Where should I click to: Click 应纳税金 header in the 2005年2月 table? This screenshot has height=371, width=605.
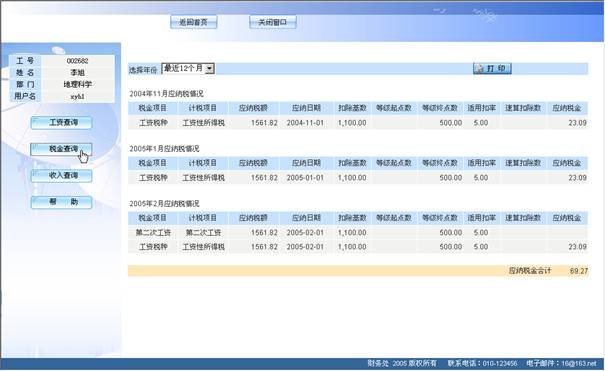[567, 218]
